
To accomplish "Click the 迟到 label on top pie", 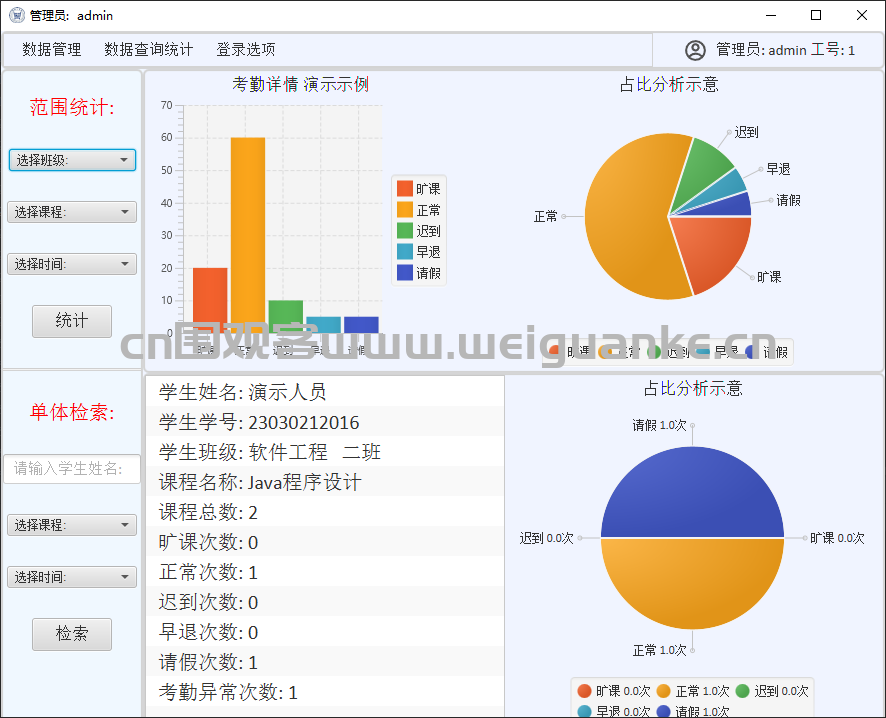I will tap(746, 132).
